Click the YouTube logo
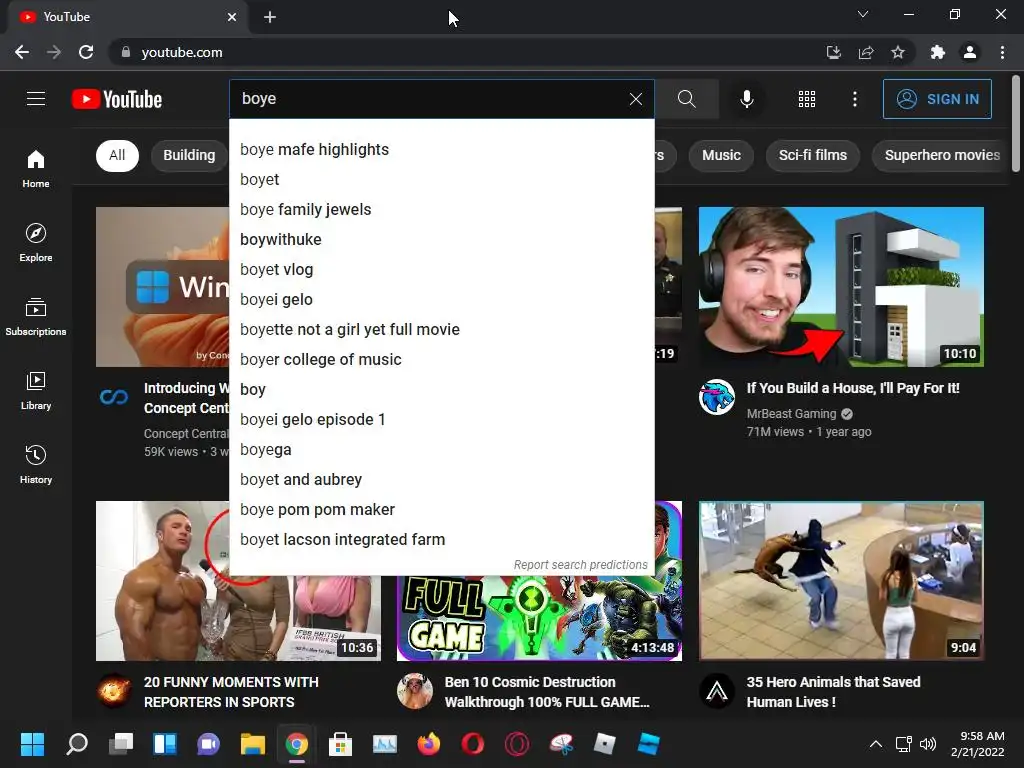 [117, 99]
